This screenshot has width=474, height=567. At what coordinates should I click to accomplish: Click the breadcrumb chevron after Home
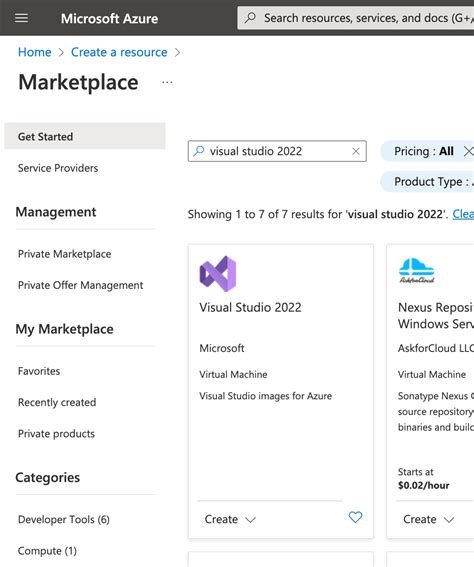coord(61,52)
